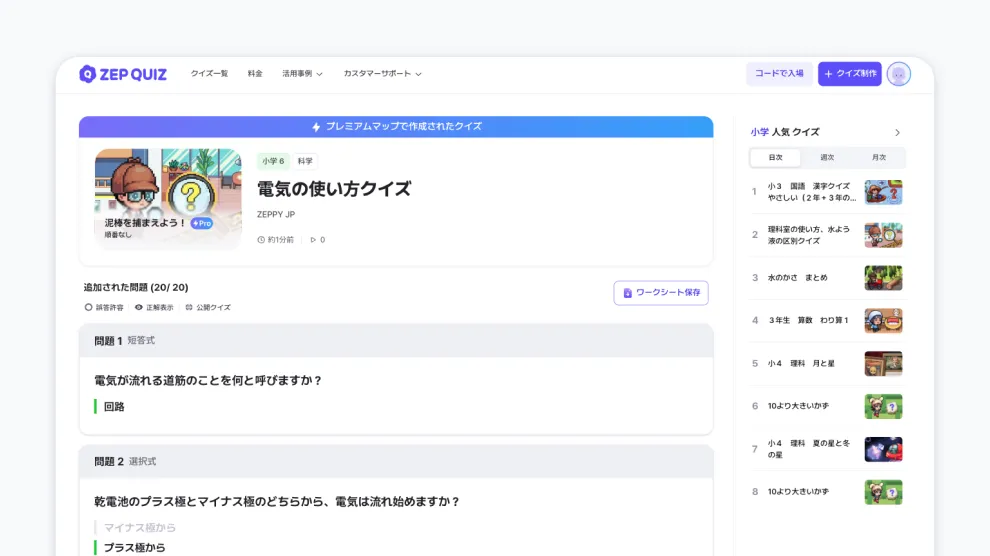The width and height of the screenshot is (990, 556).
Task: Open thumbnail of 3年生 算数 わり算1
Action: click(883, 321)
